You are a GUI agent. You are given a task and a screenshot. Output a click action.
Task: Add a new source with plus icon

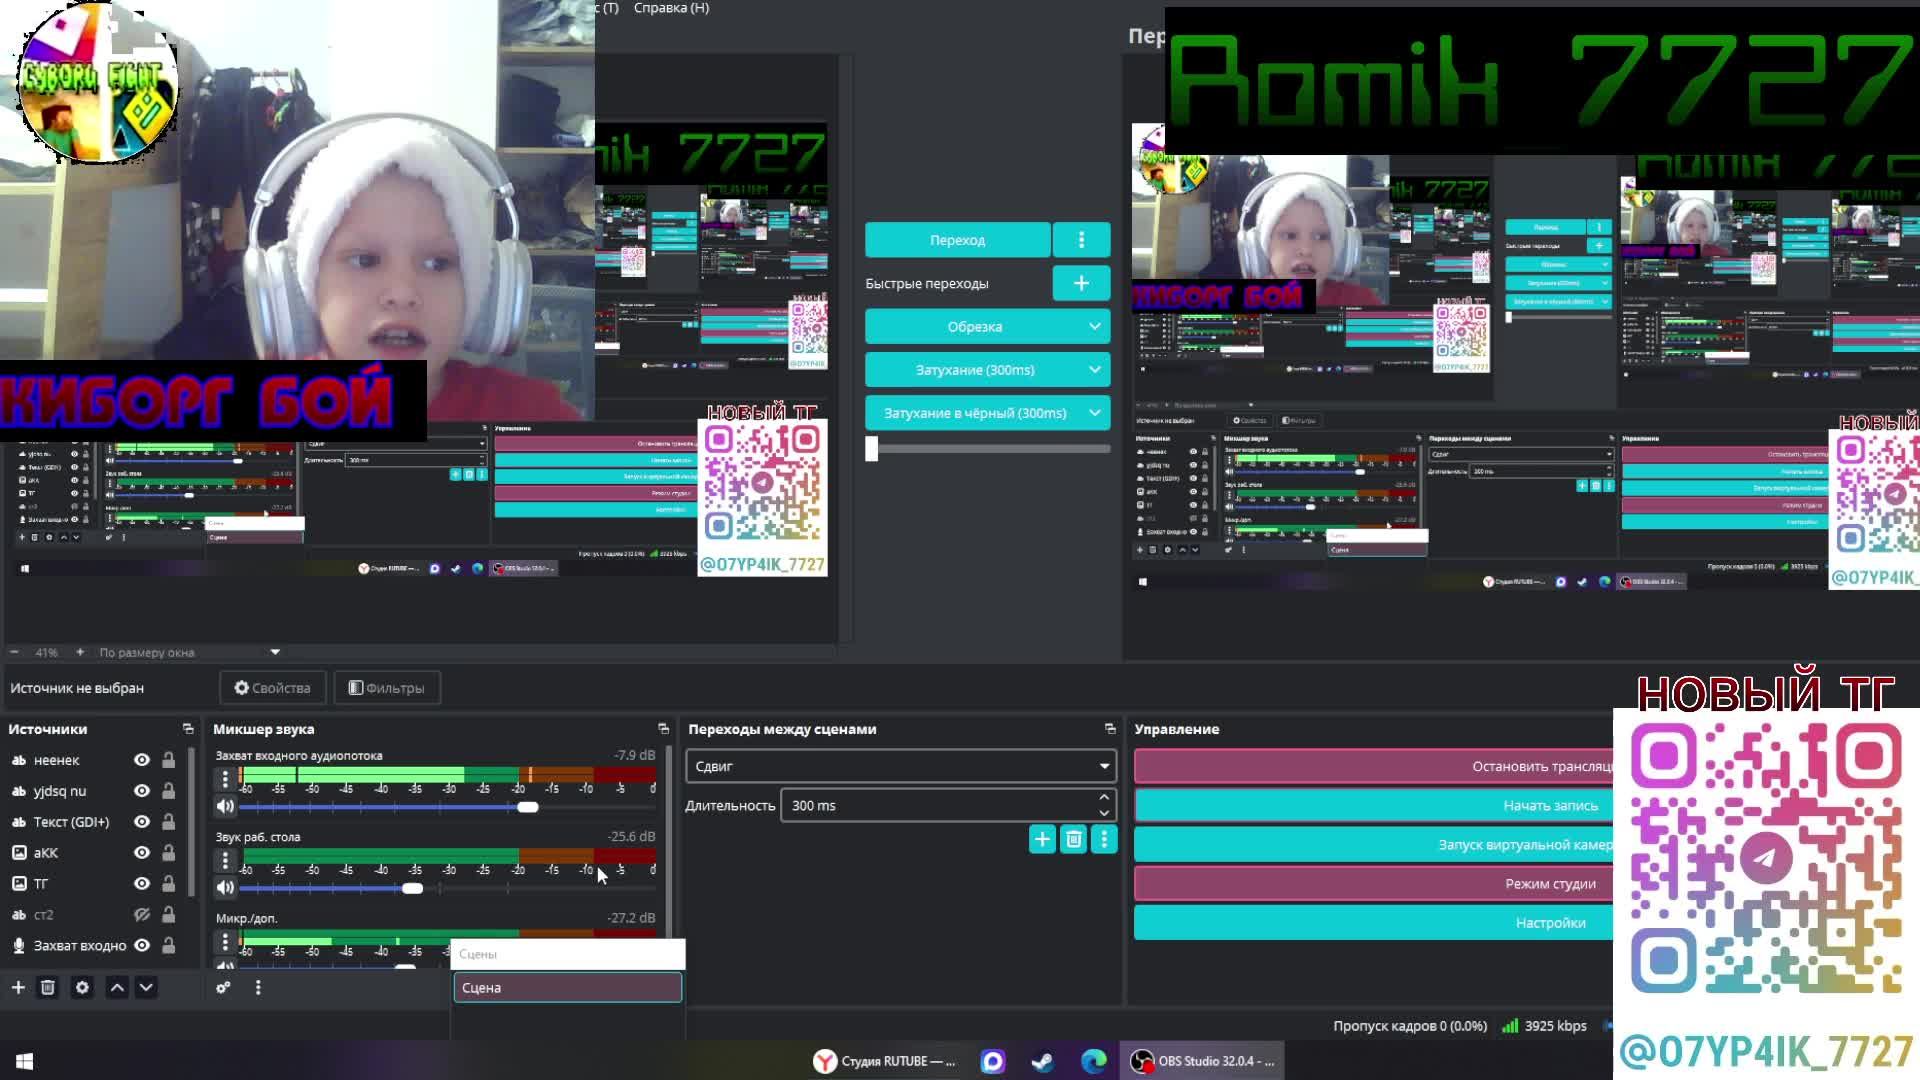point(18,988)
